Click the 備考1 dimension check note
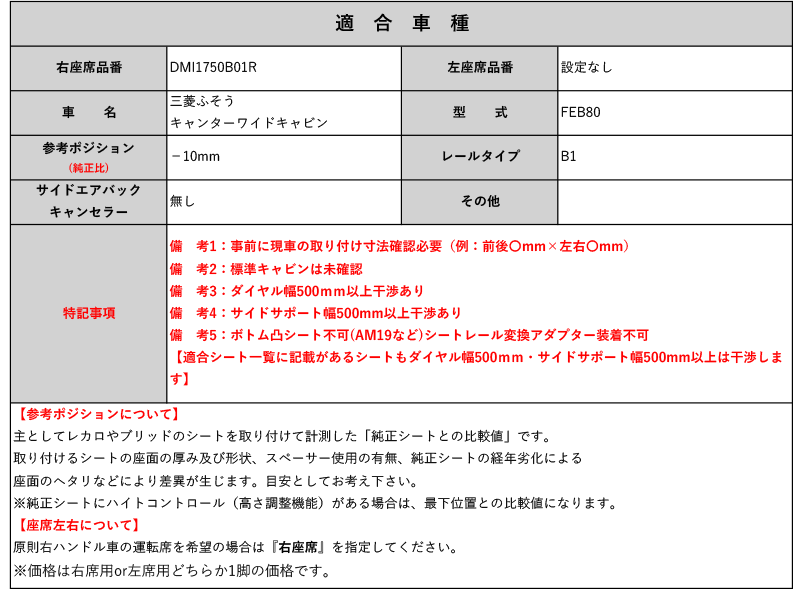This screenshot has width=799, height=589. [400, 246]
